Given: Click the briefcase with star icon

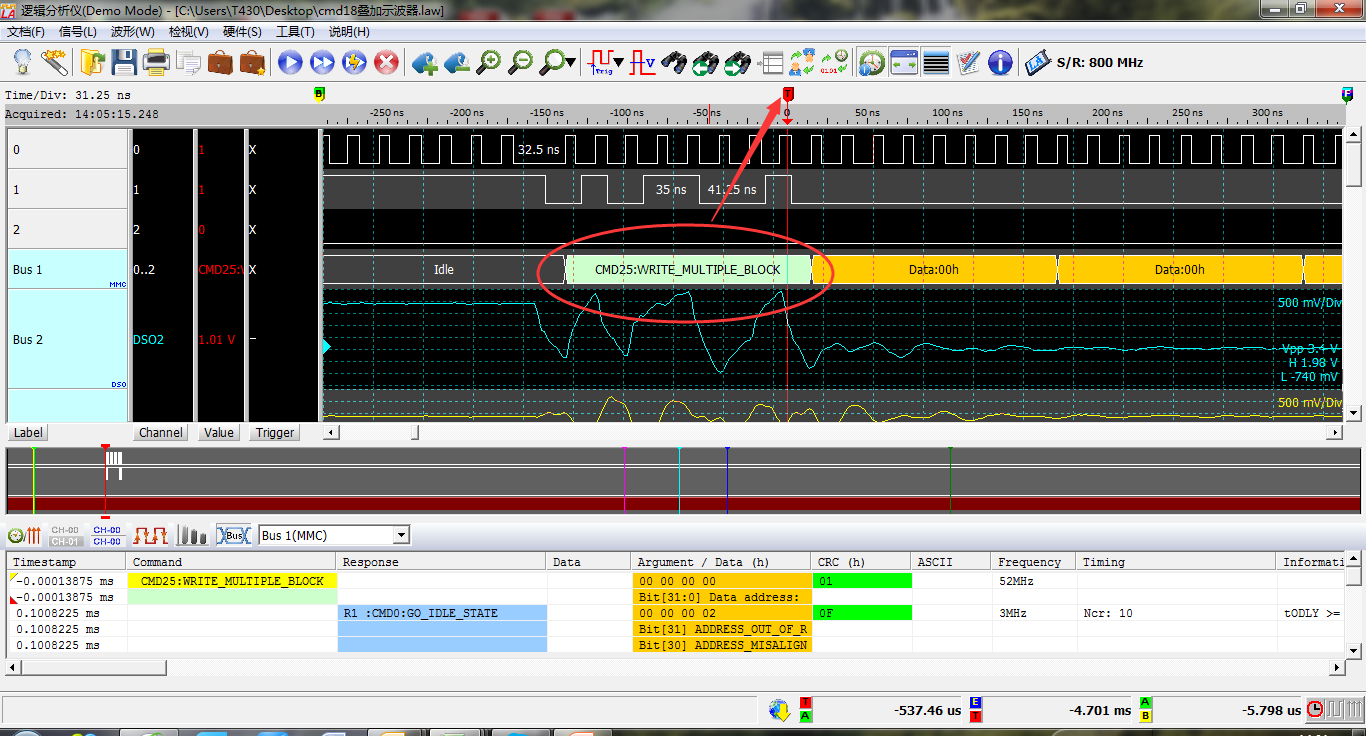Looking at the screenshot, I should 252,62.
